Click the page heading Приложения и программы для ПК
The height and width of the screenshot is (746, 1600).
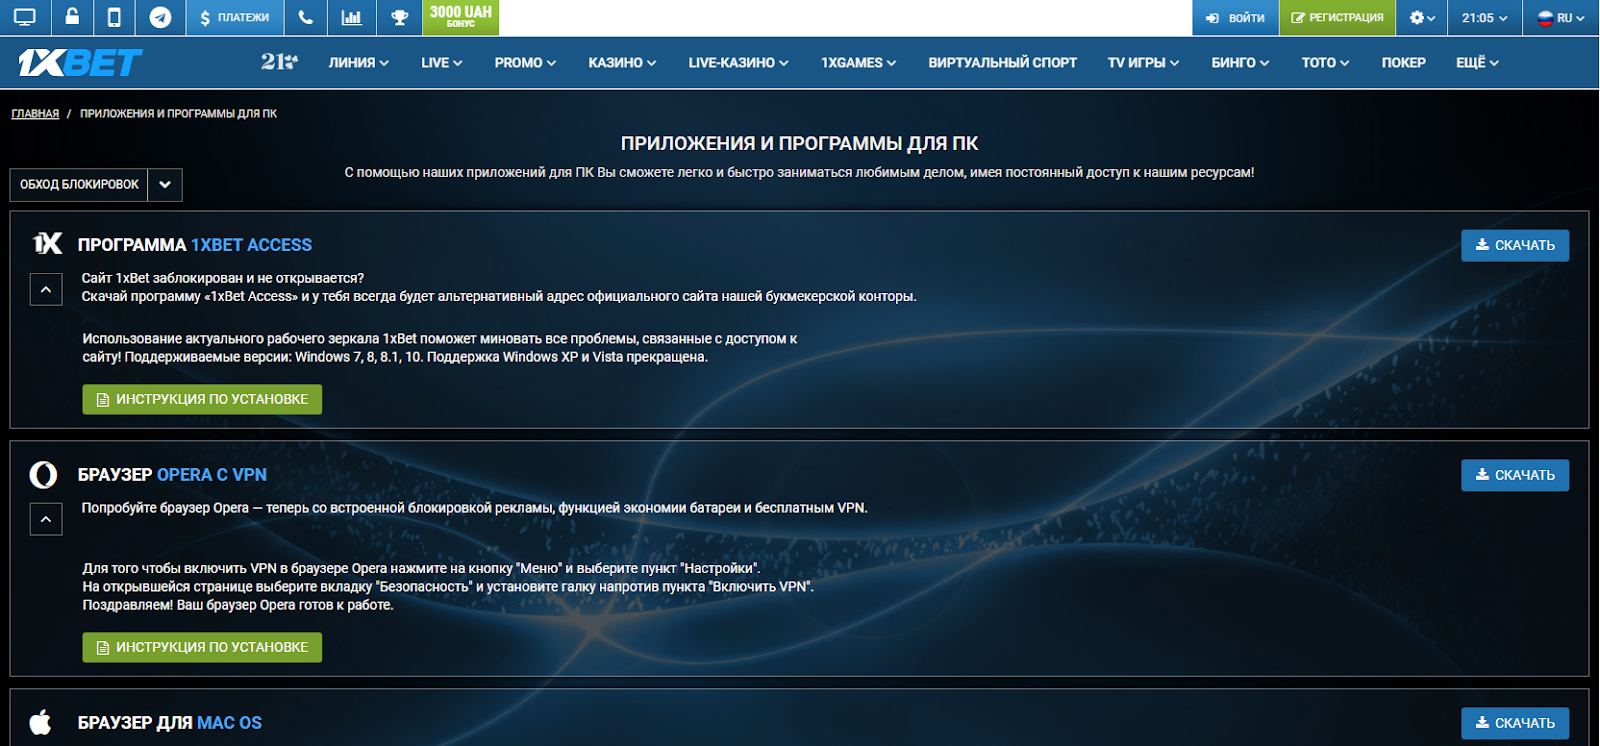[799, 143]
